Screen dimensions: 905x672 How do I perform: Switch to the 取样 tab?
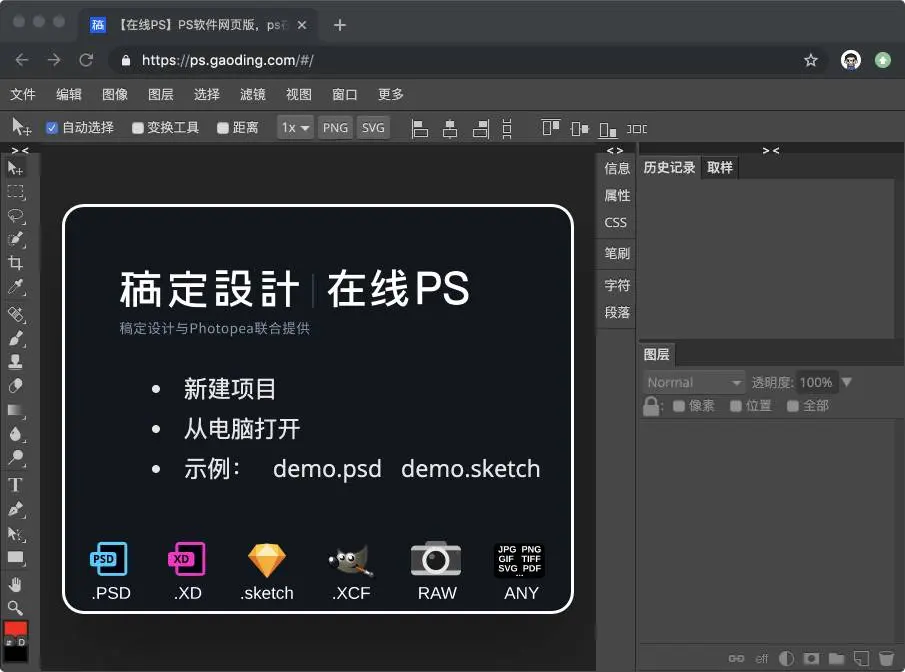coord(719,167)
